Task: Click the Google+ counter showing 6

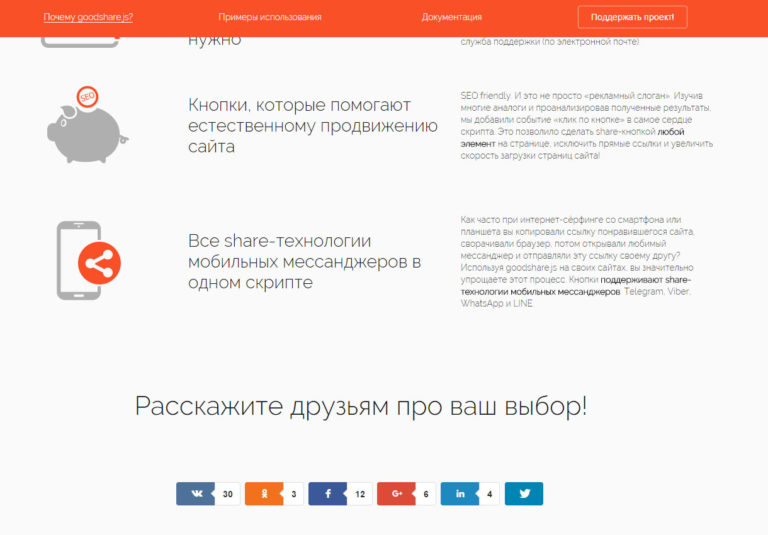Action: point(425,494)
